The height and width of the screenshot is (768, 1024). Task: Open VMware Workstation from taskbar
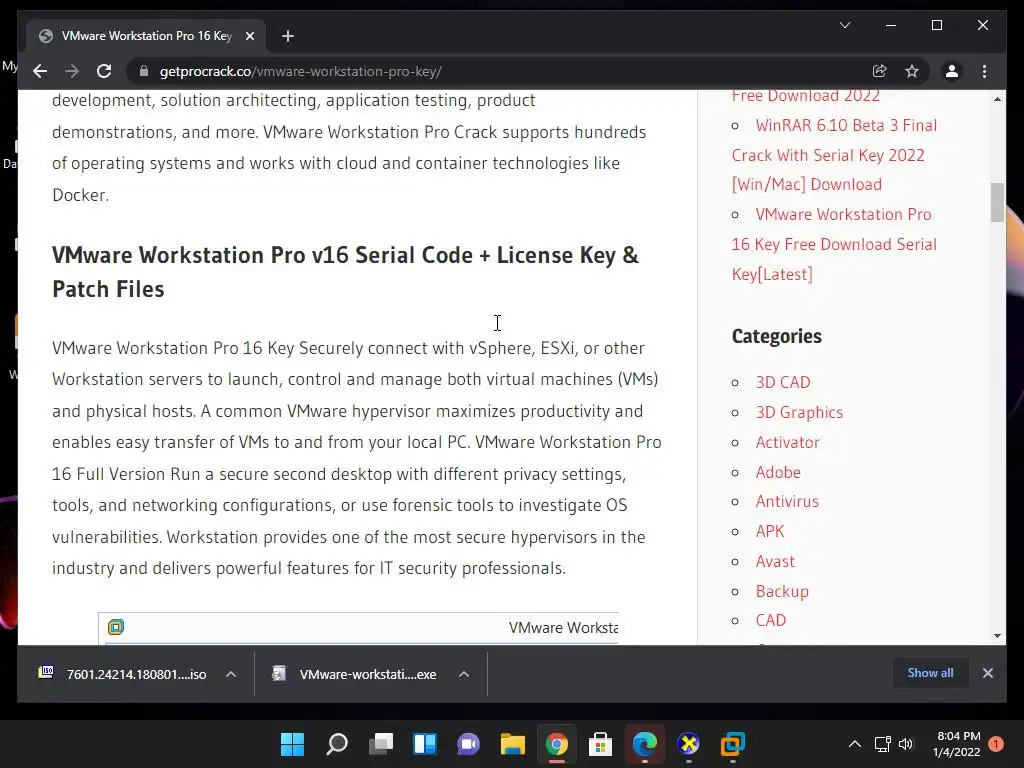point(733,744)
